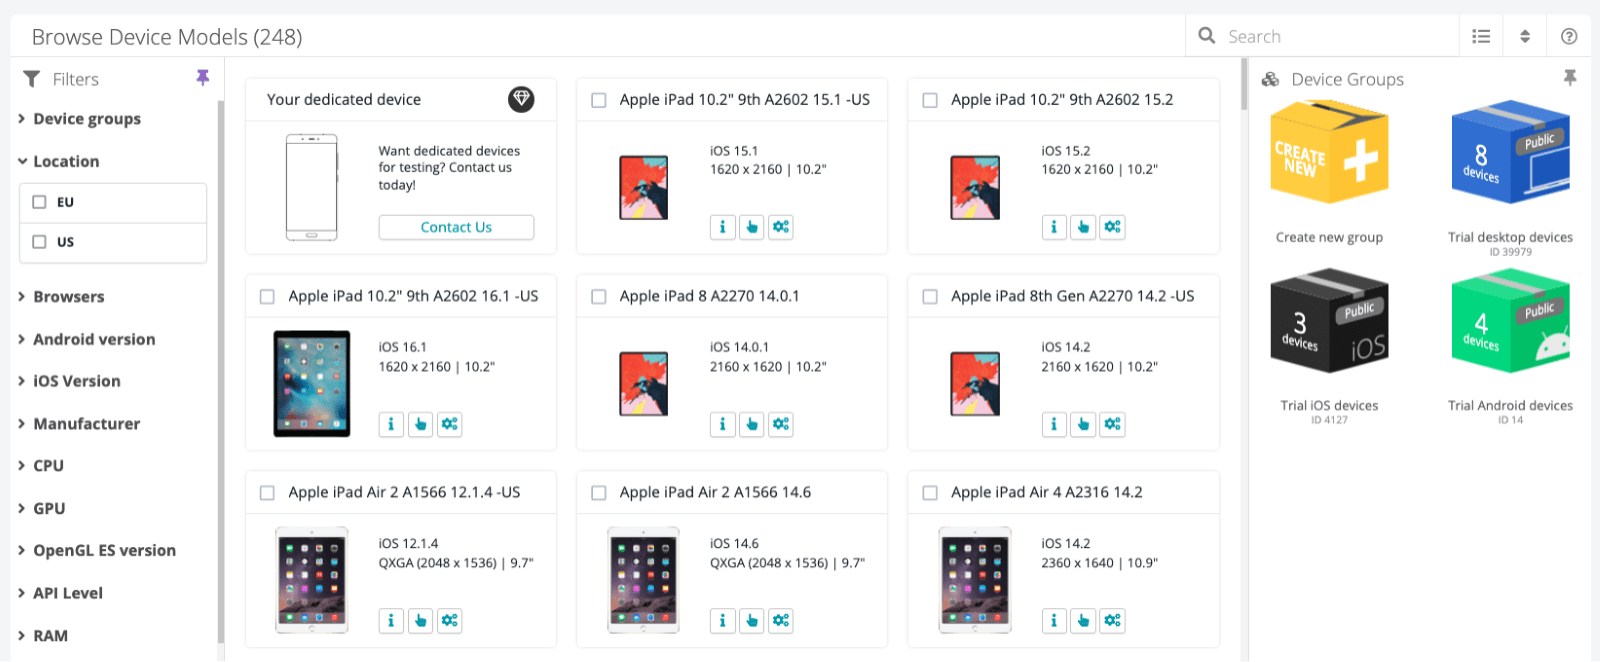Select the Apple iPad Air 2 A1566 14.6 checkbox
Image resolution: width=1600 pixels, height=662 pixels.
point(599,493)
